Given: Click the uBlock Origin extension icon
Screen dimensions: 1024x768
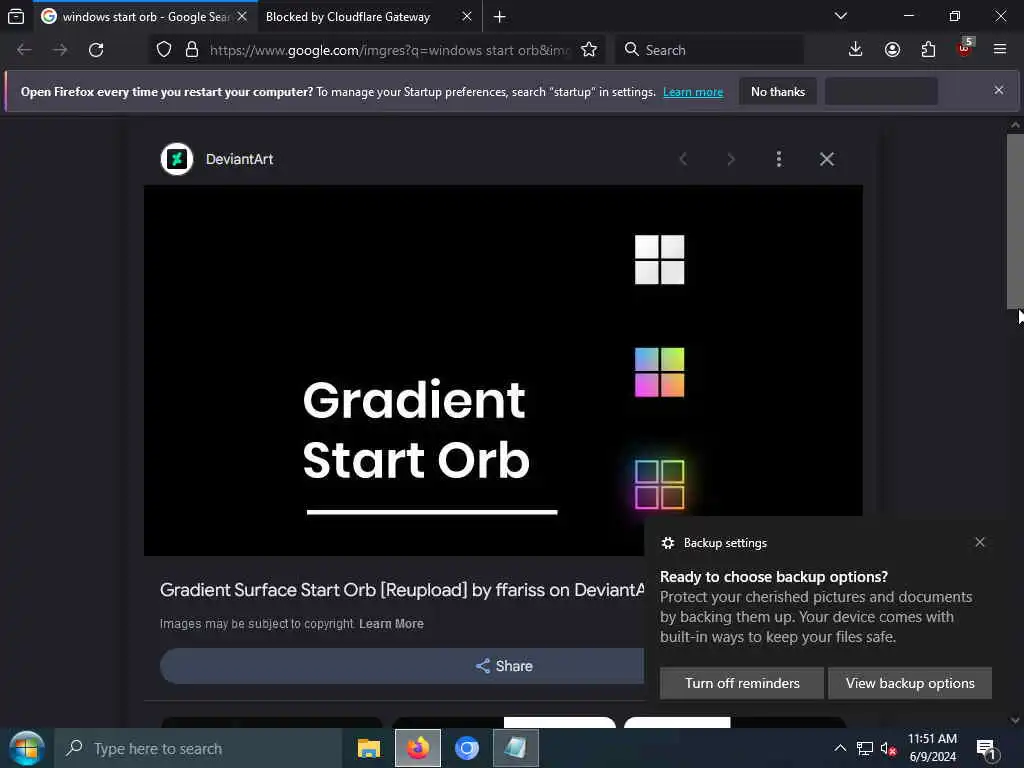Looking at the screenshot, I should (965, 48).
